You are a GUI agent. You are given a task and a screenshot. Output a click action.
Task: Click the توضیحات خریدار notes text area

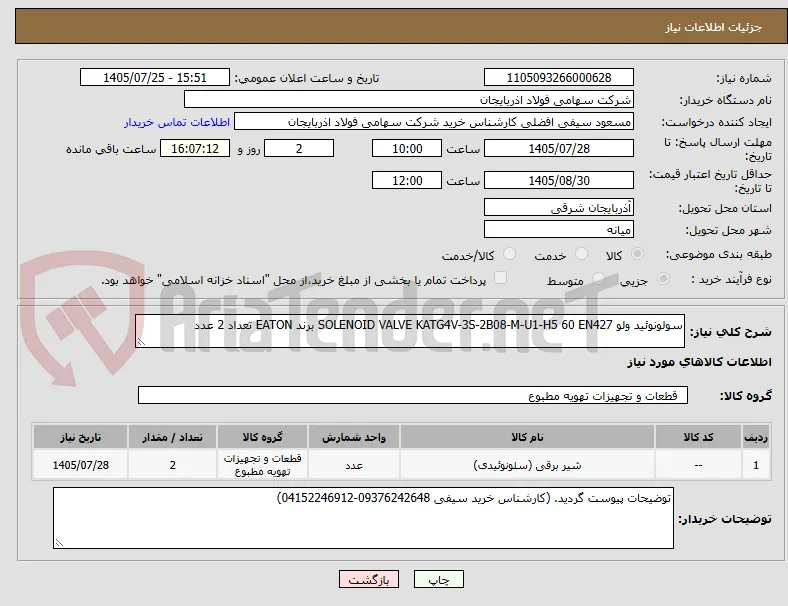(x=363, y=518)
